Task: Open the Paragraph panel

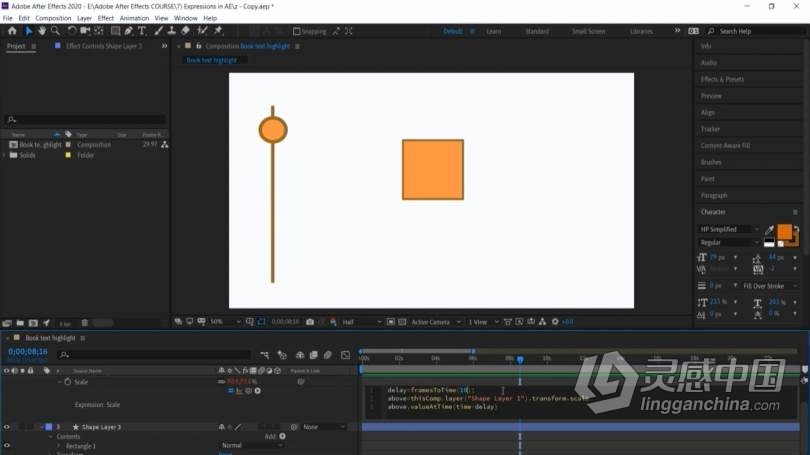Action: tap(714, 195)
